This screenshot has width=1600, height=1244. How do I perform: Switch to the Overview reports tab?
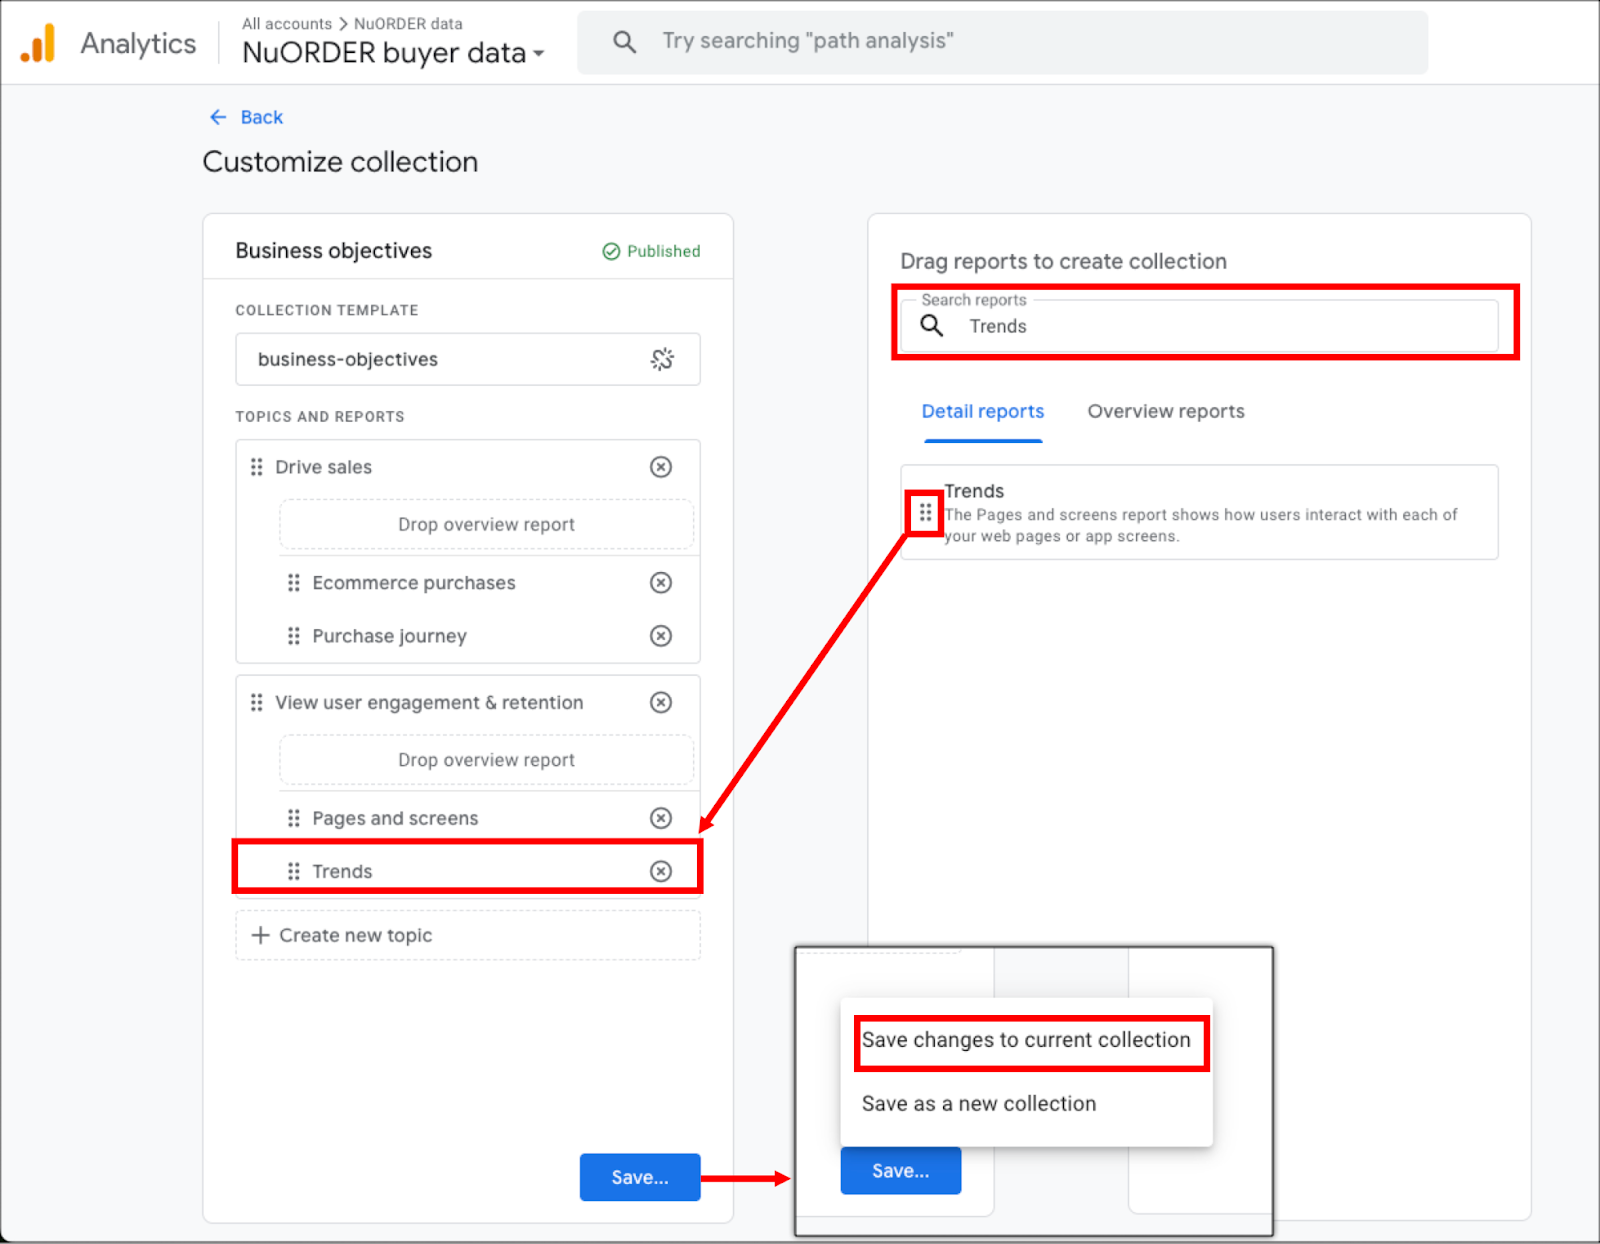1166,412
